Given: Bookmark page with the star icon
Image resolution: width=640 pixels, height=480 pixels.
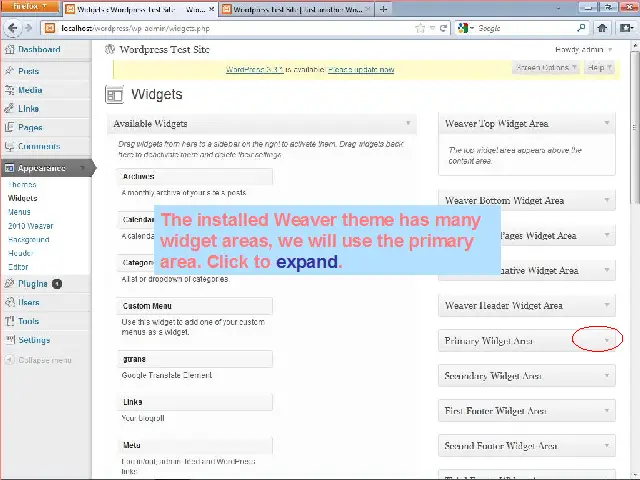Looking at the screenshot, I should tap(420, 28).
